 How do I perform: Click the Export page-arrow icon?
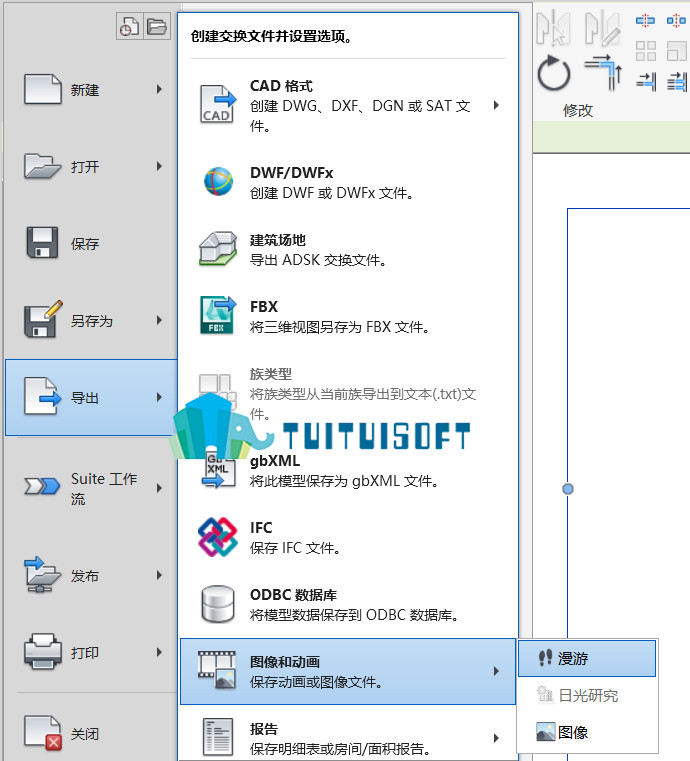pyautogui.click(x=43, y=397)
